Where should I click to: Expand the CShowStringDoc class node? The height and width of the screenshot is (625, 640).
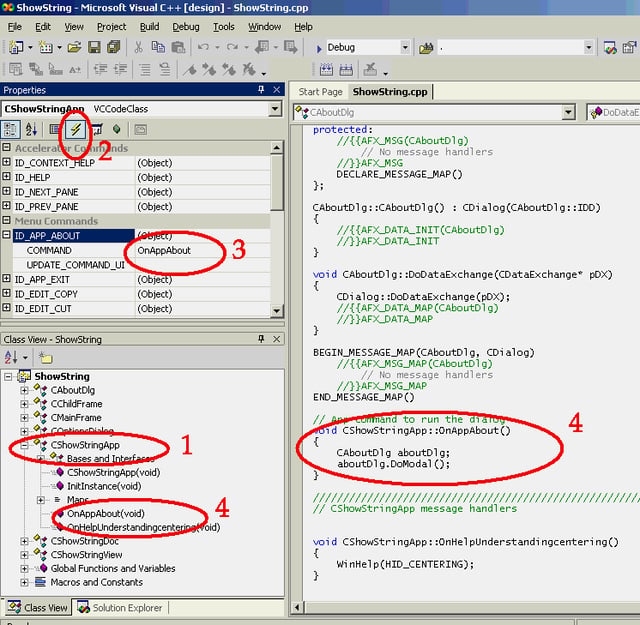pos(24,541)
